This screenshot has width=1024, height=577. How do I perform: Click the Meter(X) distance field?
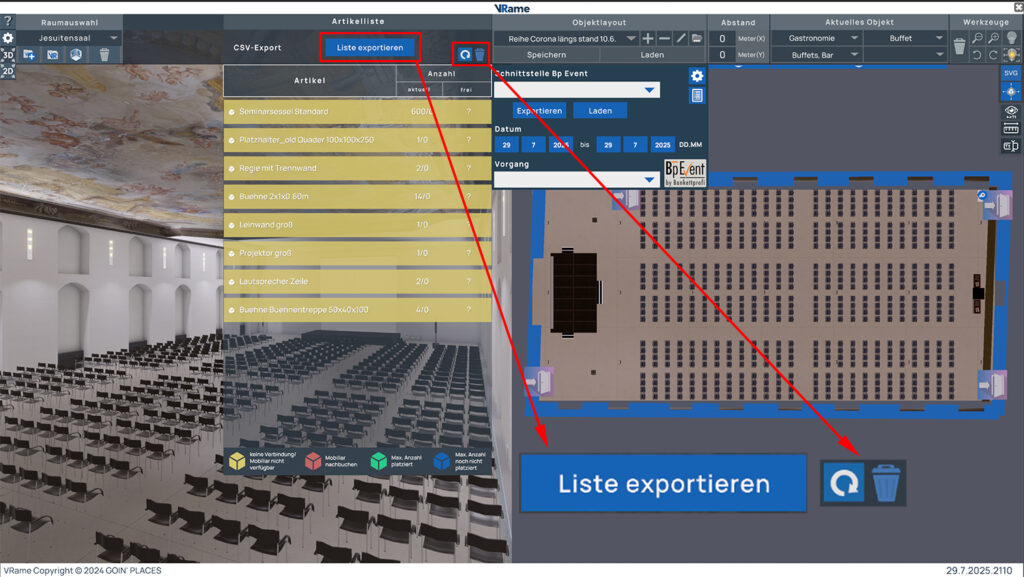click(x=722, y=39)
